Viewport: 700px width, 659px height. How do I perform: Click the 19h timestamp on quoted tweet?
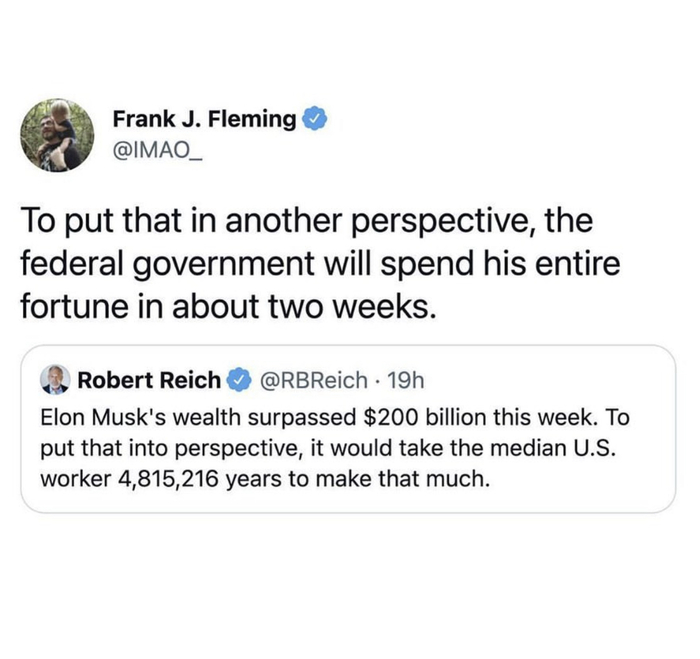point(404,380)
